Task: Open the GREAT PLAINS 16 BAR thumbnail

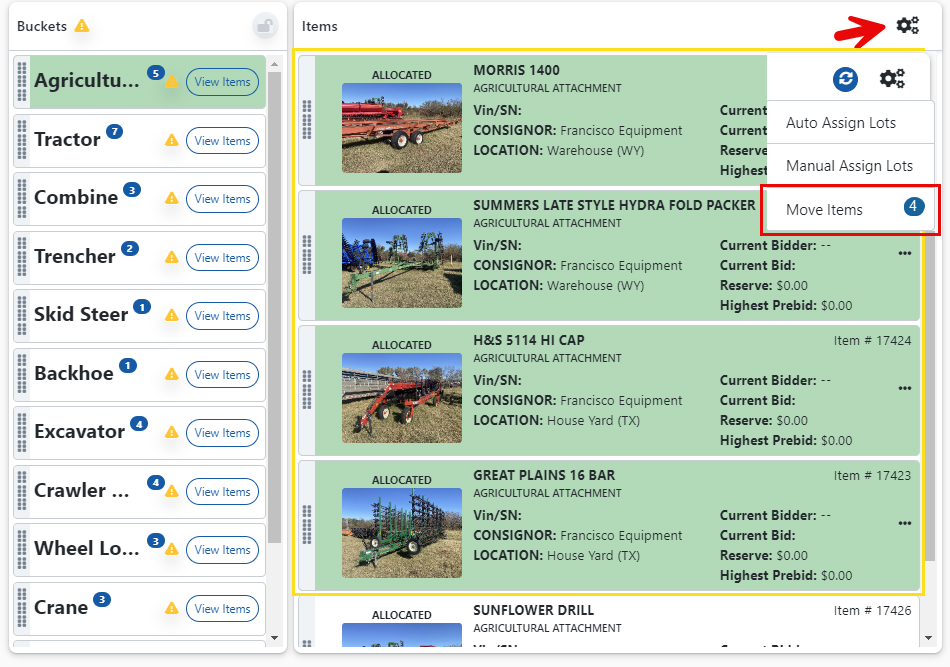Action: point(402,533)
